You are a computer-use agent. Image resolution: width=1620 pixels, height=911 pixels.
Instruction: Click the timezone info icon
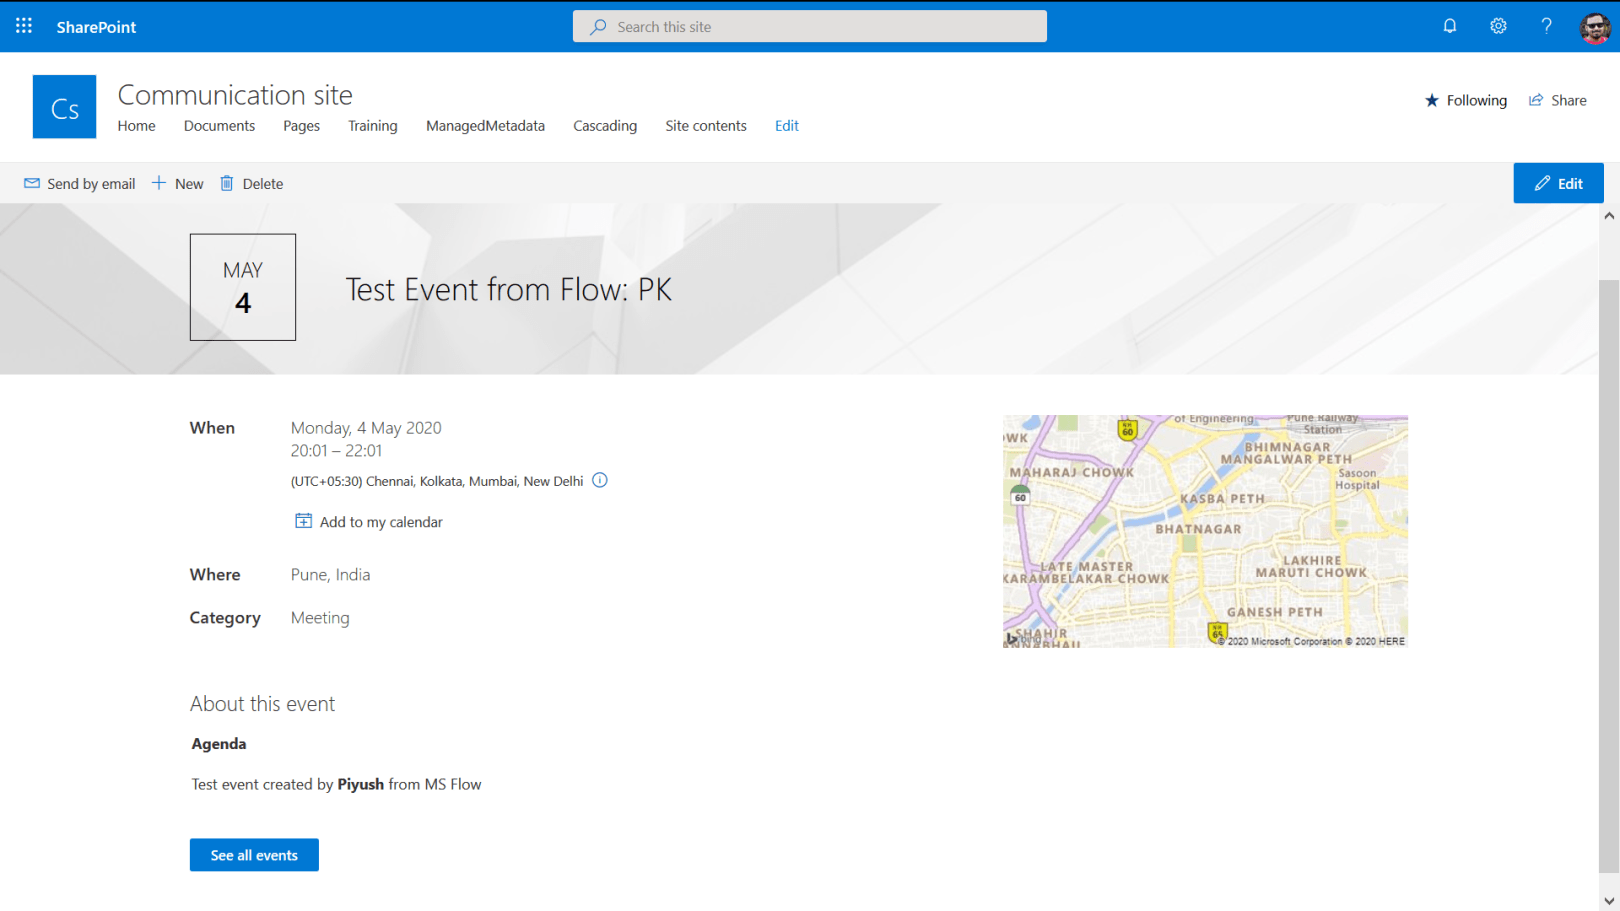(599, 480)
